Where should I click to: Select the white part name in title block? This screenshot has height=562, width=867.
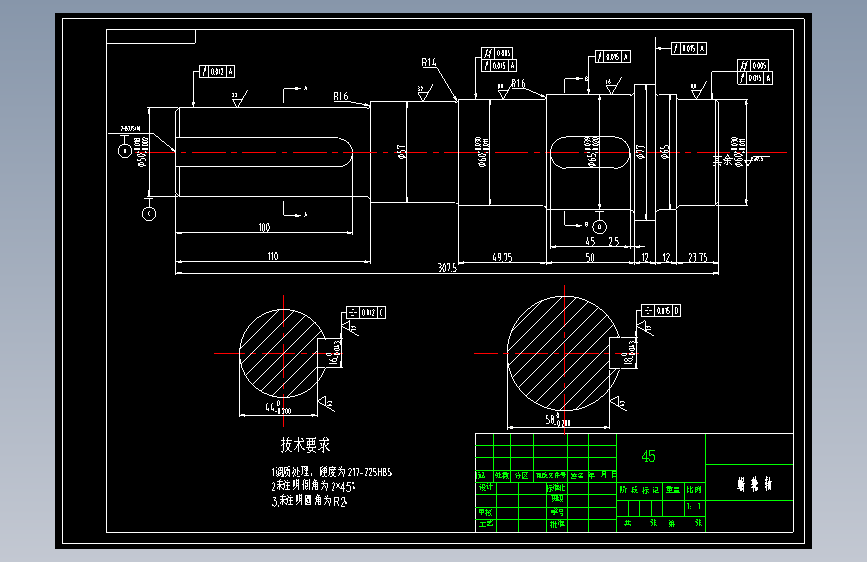coord(755,485)
